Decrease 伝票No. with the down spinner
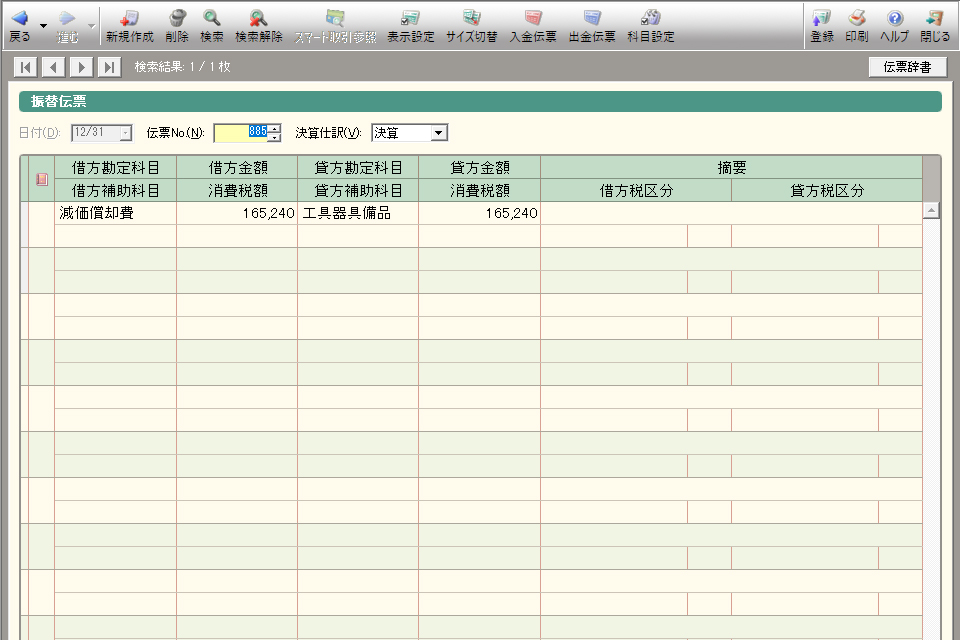960x640 pixels. click(x=275, y=137)
